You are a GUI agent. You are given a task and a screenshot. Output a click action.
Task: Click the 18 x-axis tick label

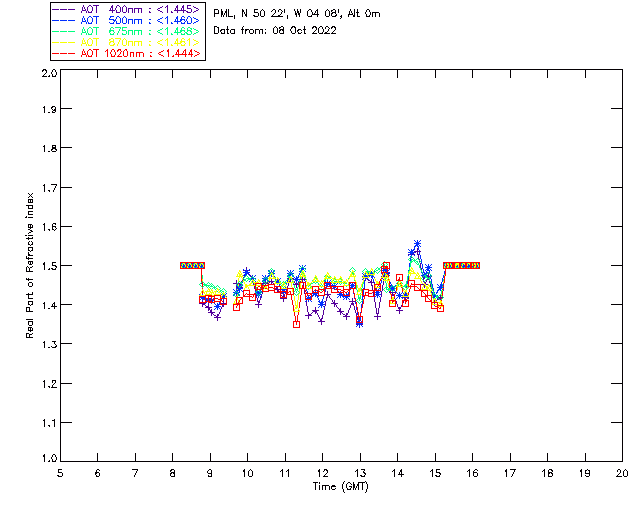click(547, 473)
